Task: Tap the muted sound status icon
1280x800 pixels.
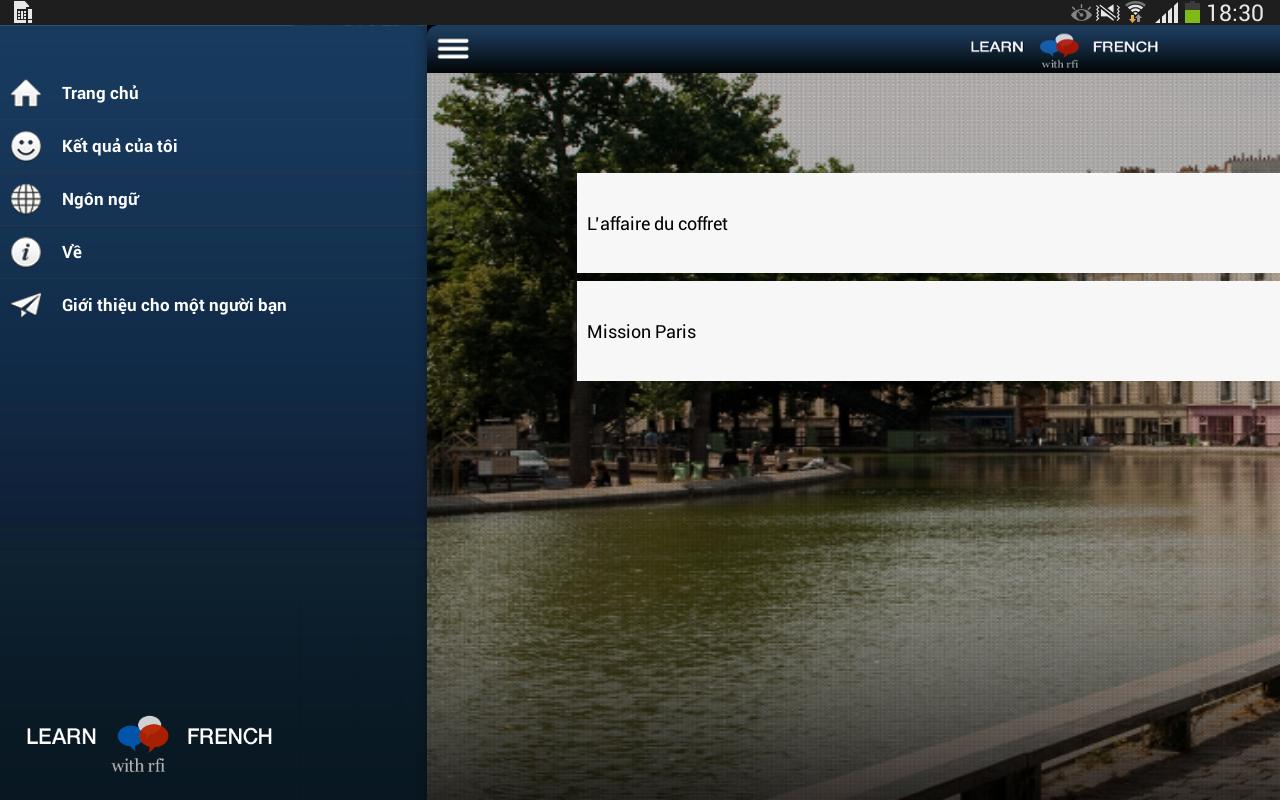Action: pos(1108,13)
